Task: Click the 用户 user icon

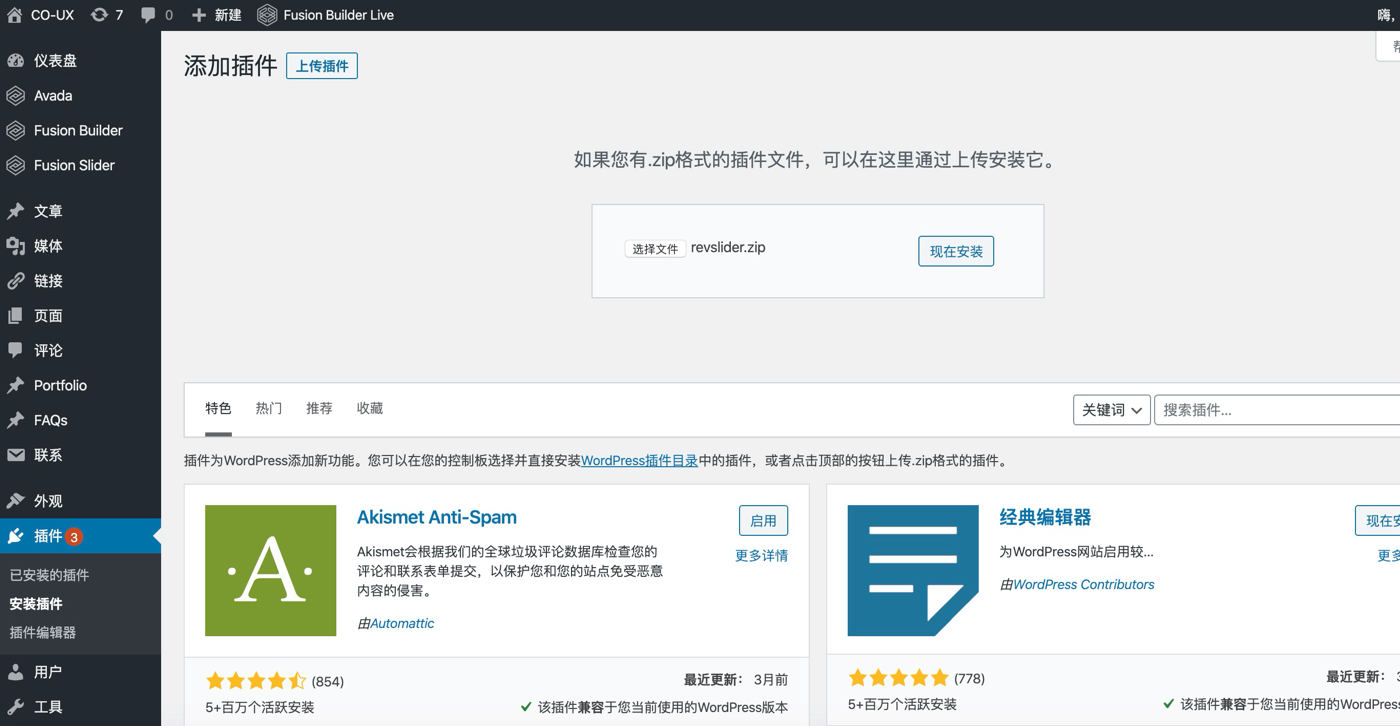Action: (15, 672)
